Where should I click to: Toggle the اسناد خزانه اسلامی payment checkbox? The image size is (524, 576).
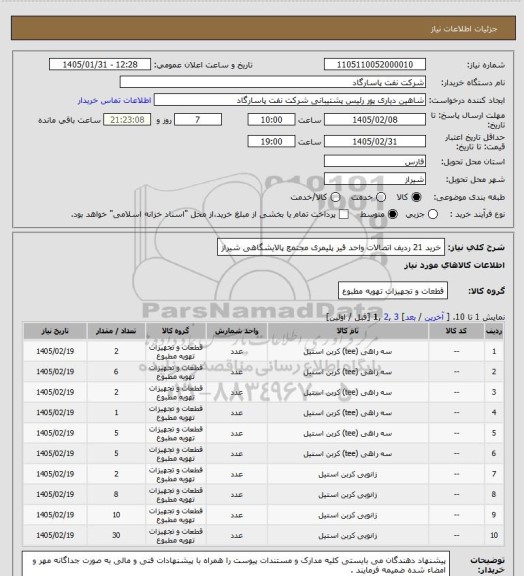[344, 214]
